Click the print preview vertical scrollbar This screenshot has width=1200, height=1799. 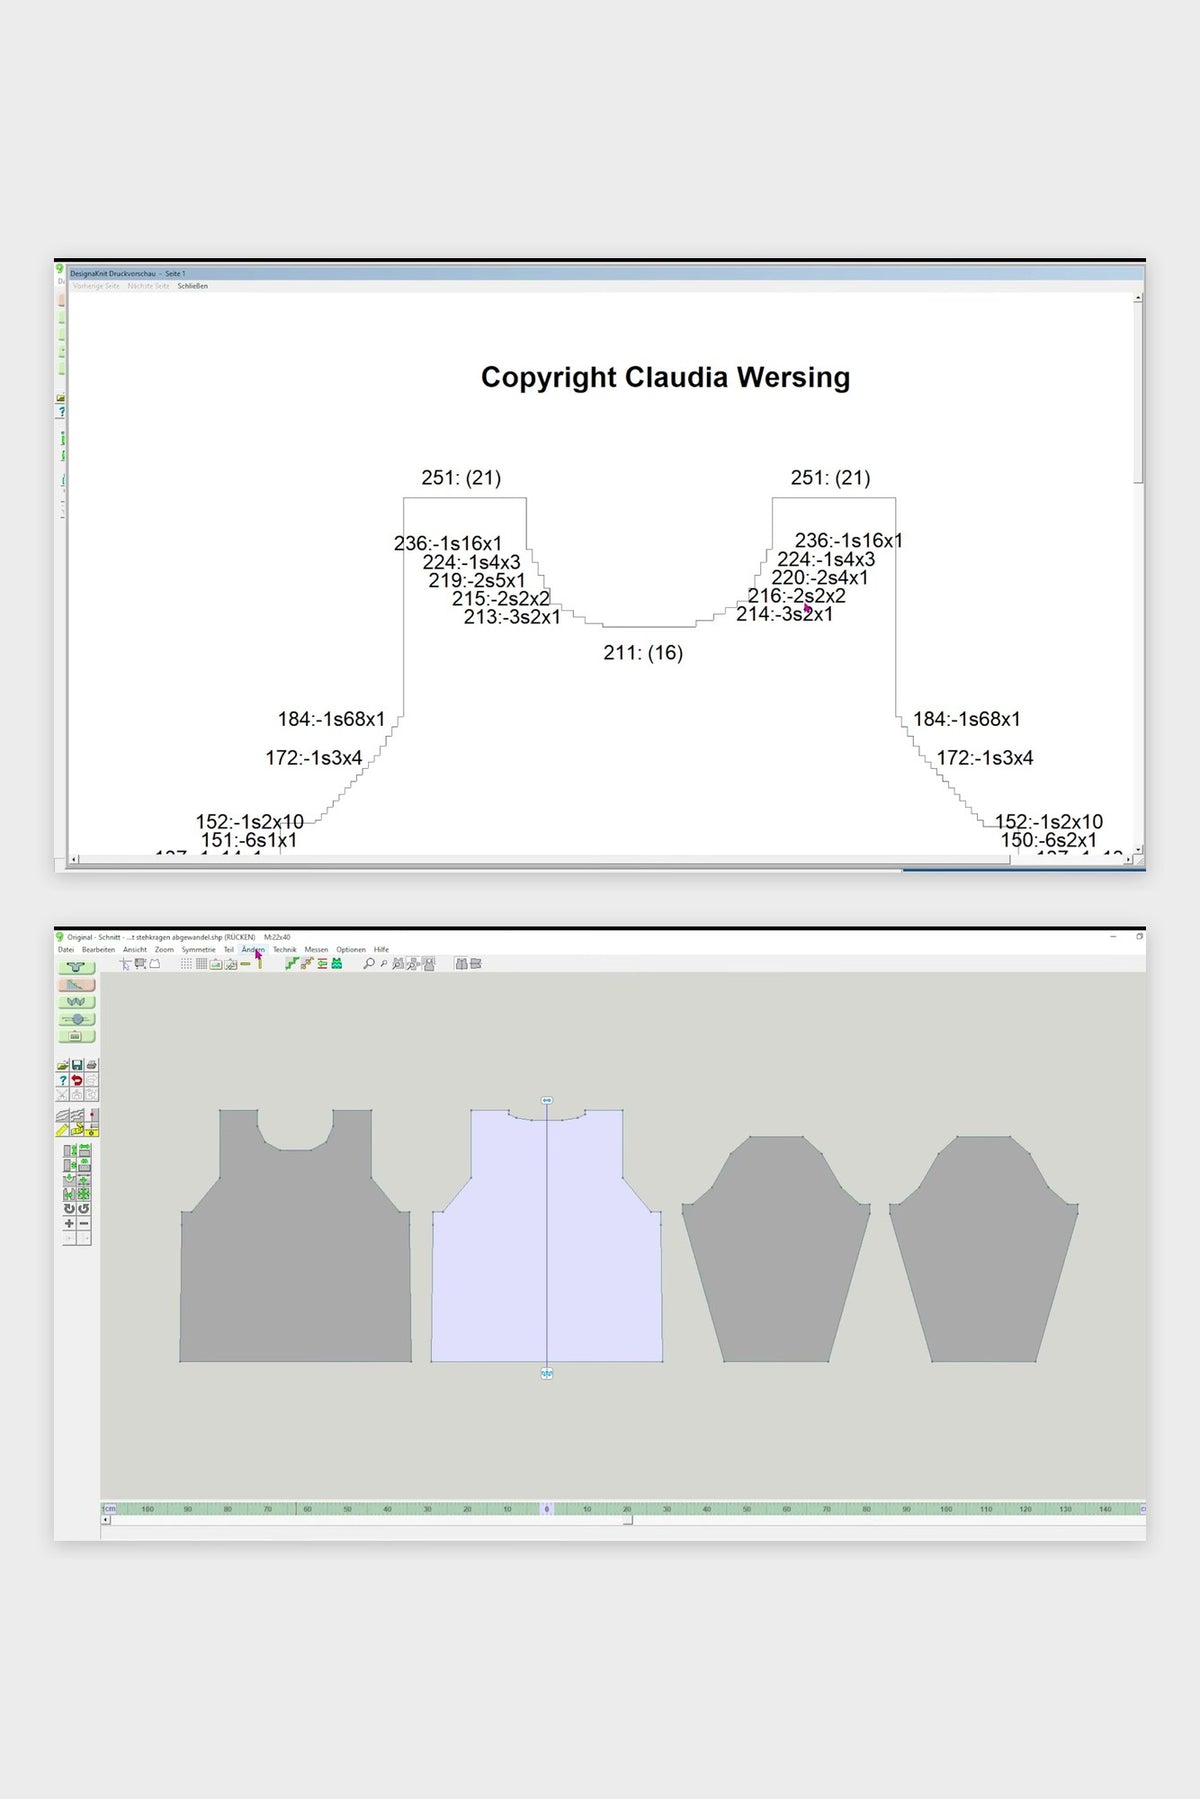[x=1138, y=575]
